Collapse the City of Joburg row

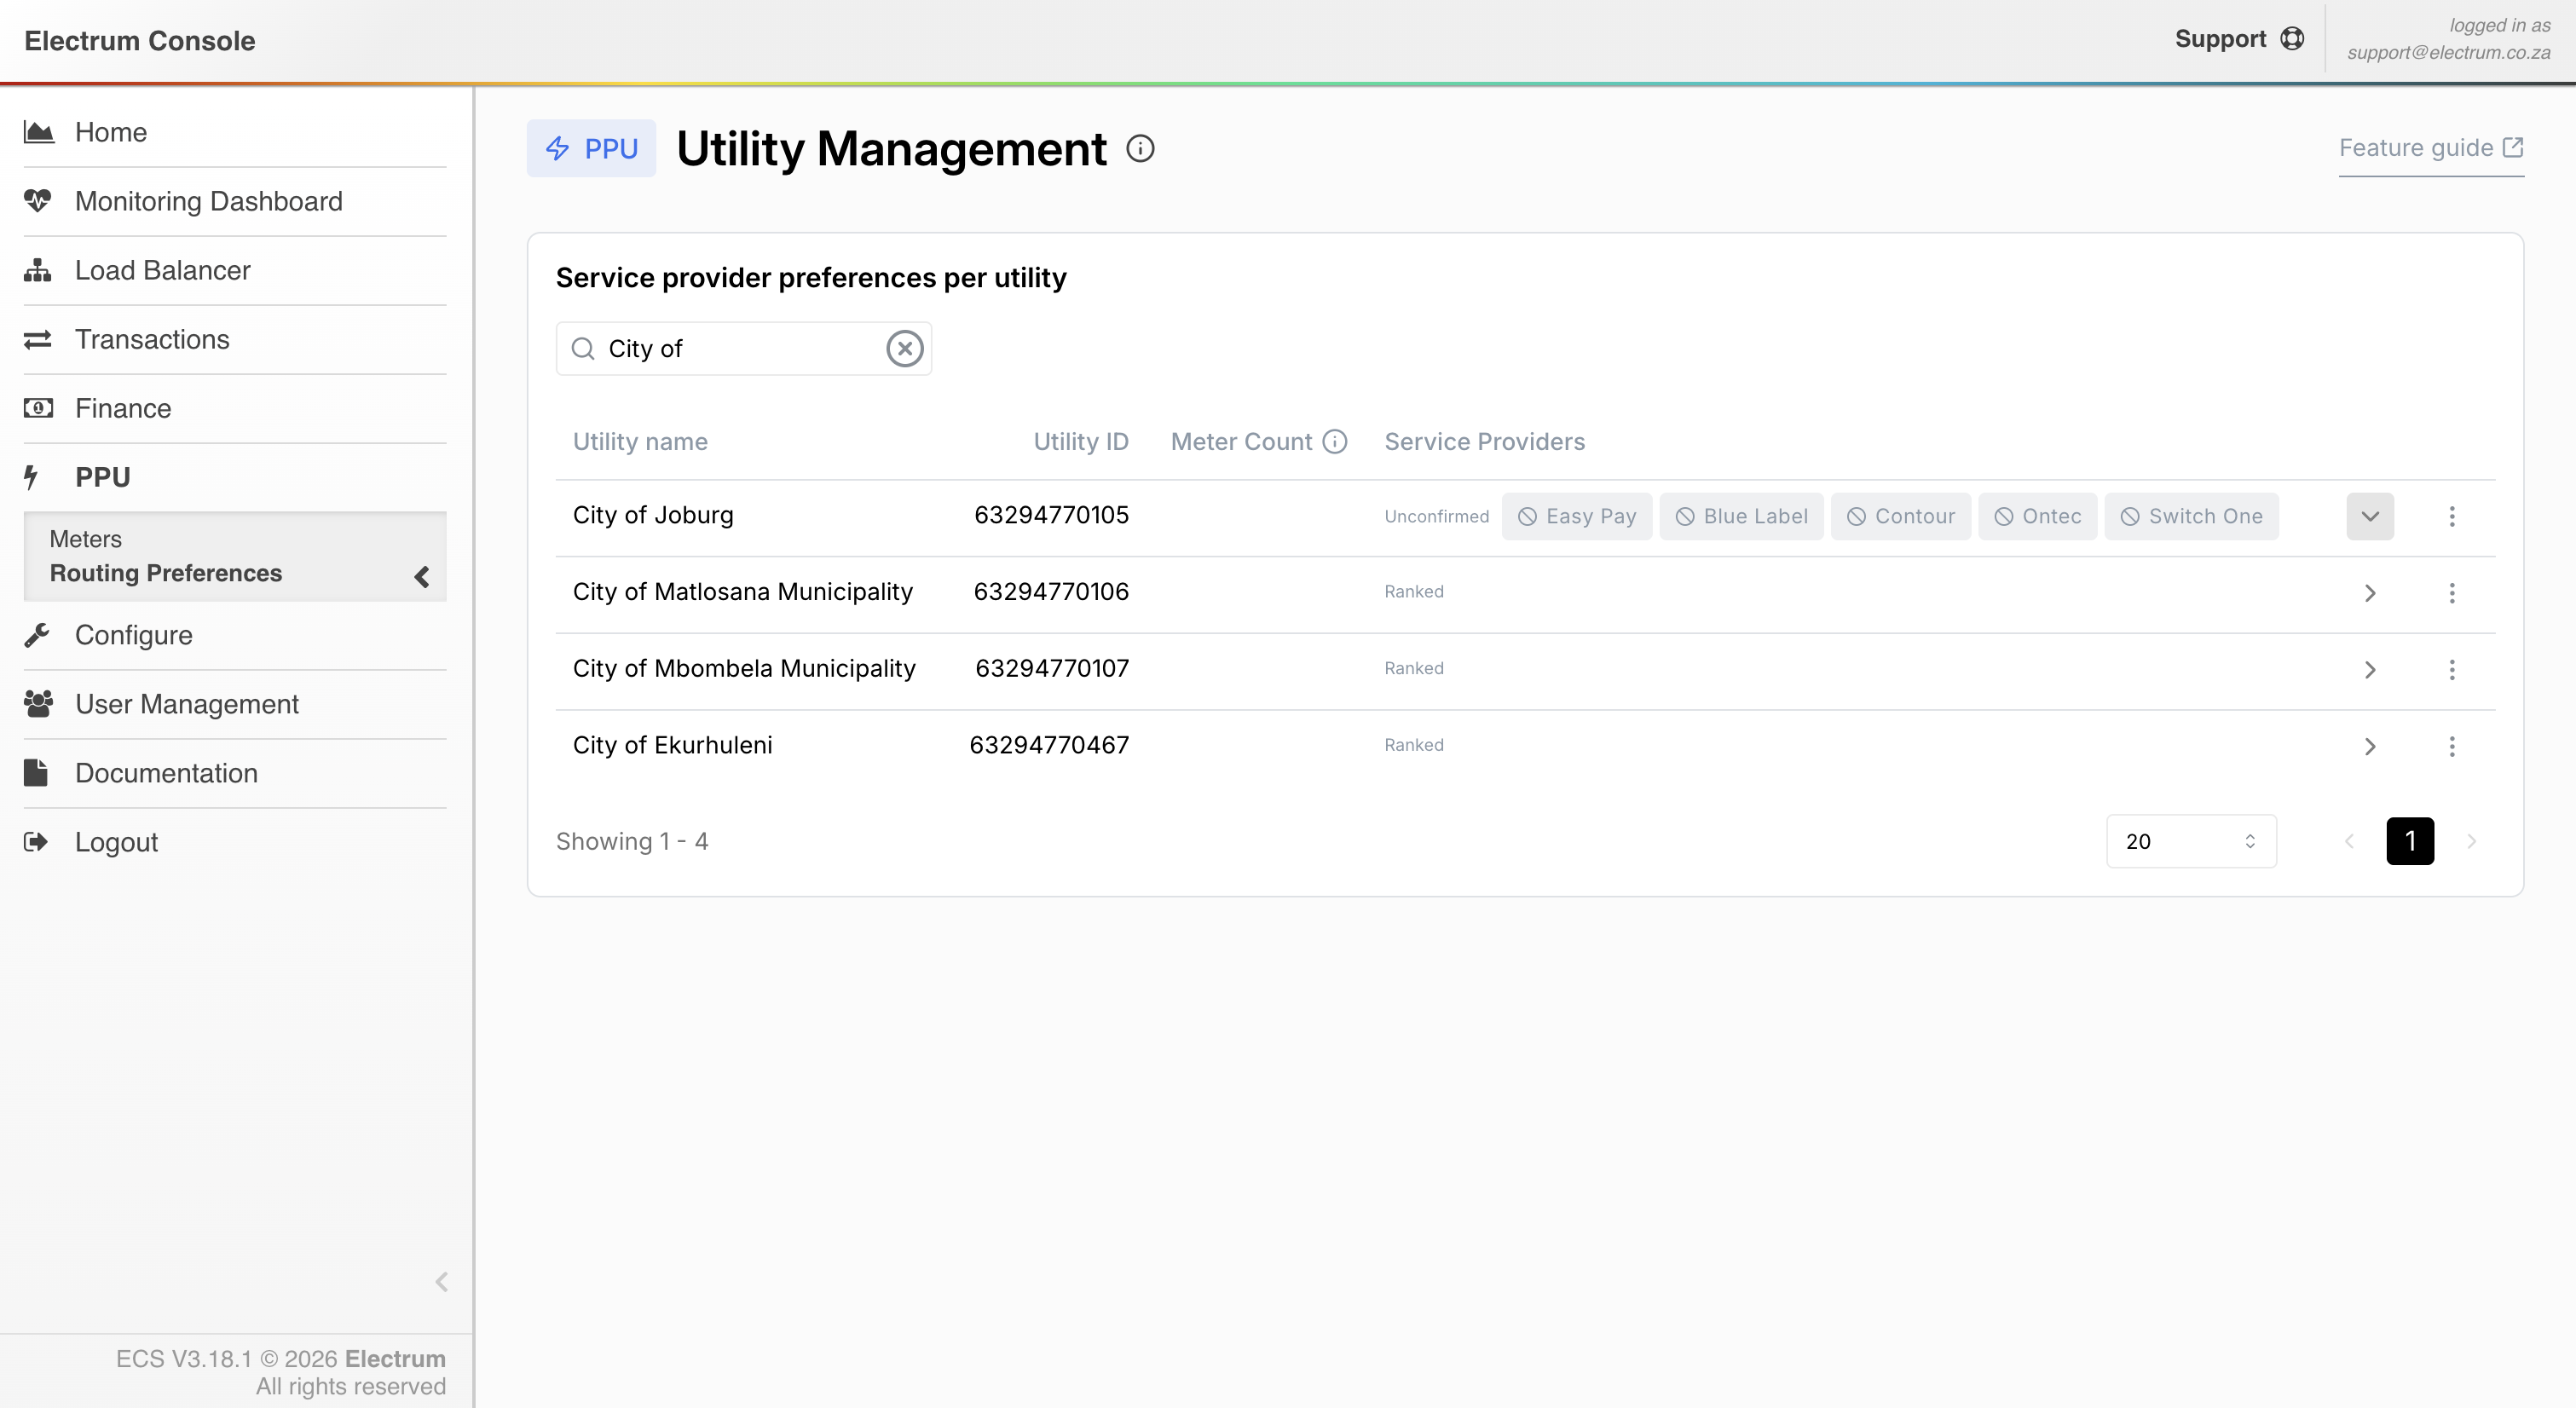click(2369, 516)
